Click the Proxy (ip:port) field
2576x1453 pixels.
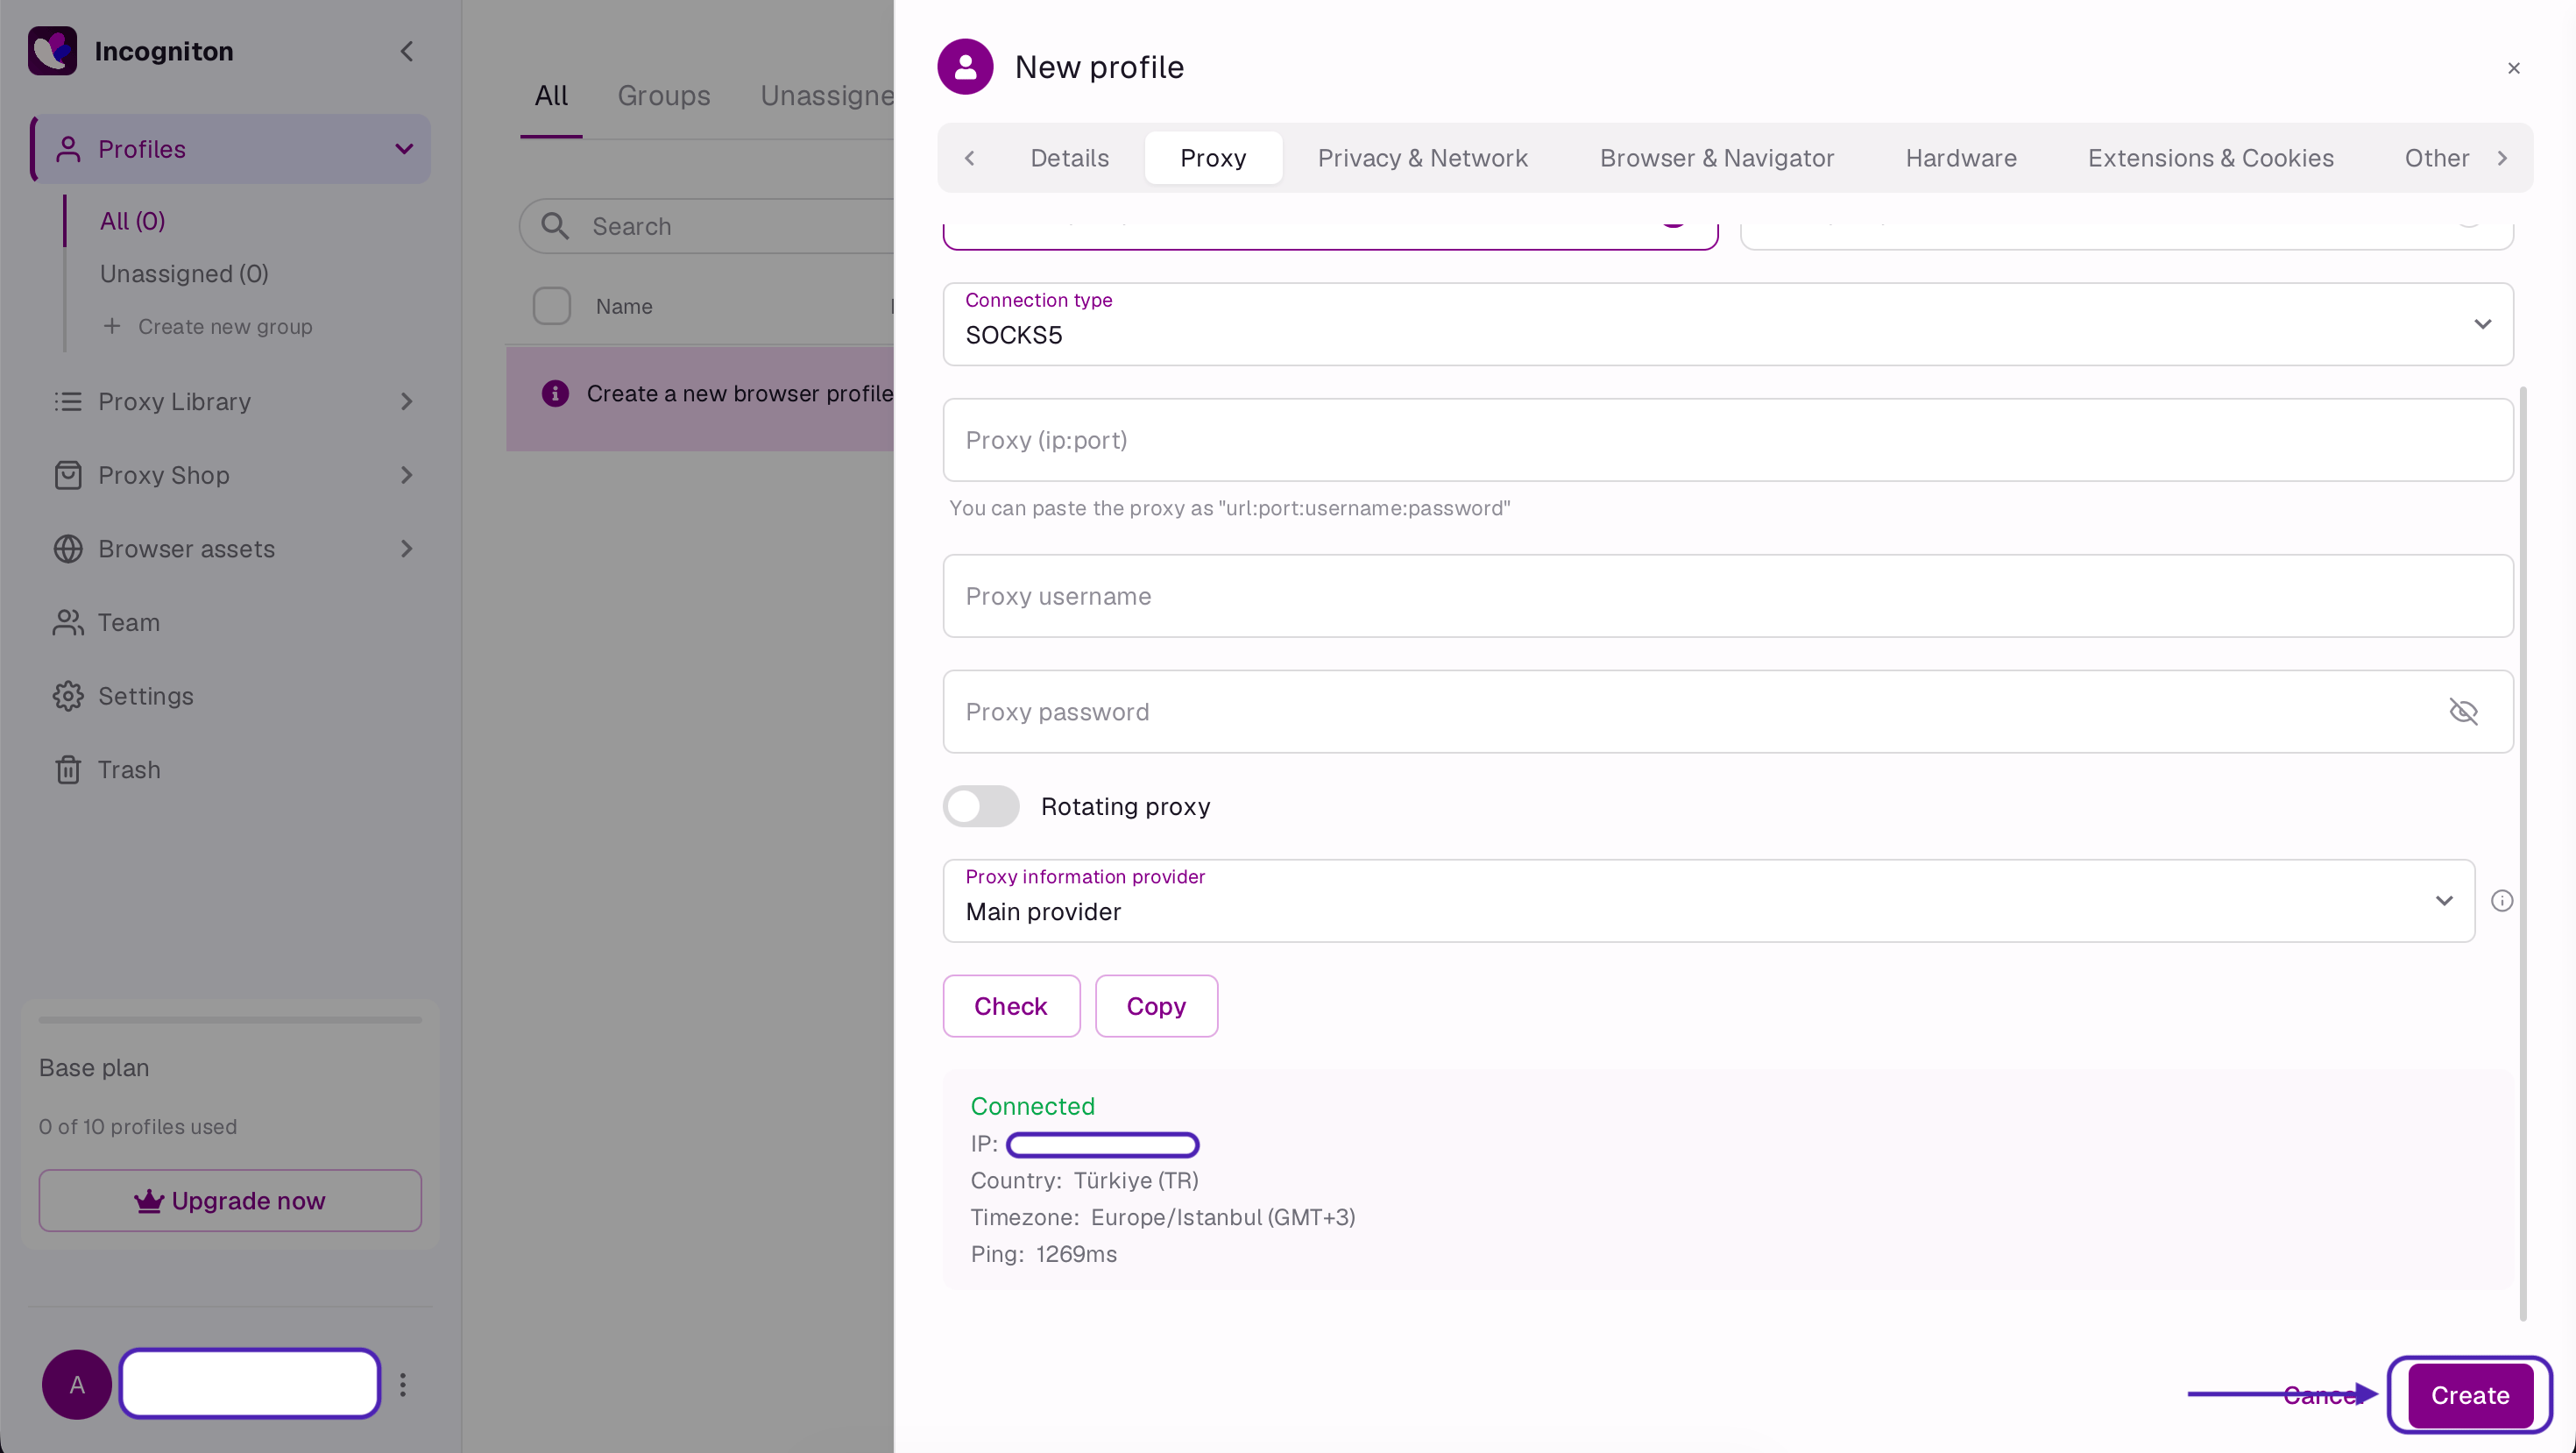click(x=1727, y=440)
